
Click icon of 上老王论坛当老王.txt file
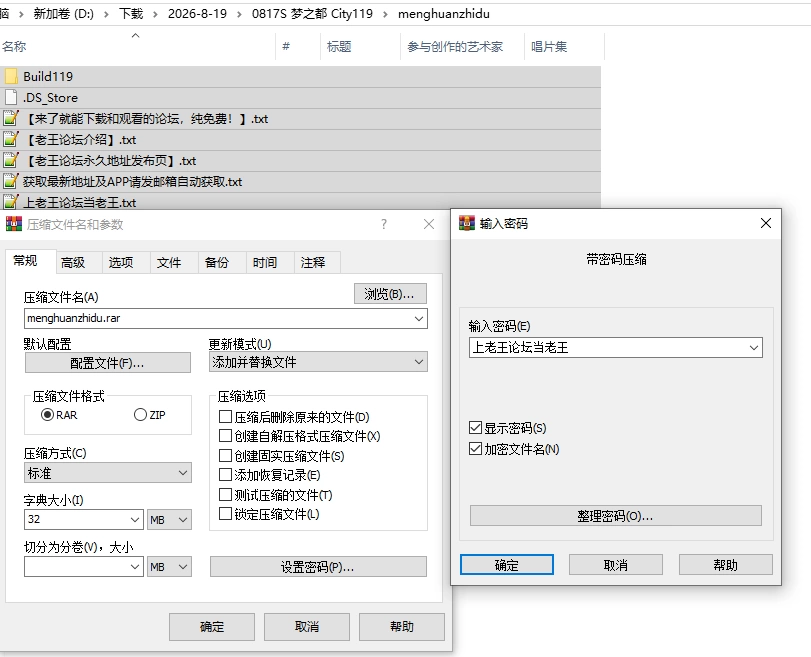(x=11, y=202)
